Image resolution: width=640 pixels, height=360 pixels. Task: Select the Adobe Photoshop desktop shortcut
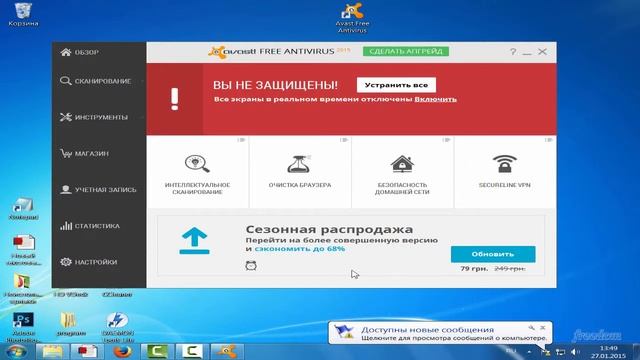(x=23, y=327)
